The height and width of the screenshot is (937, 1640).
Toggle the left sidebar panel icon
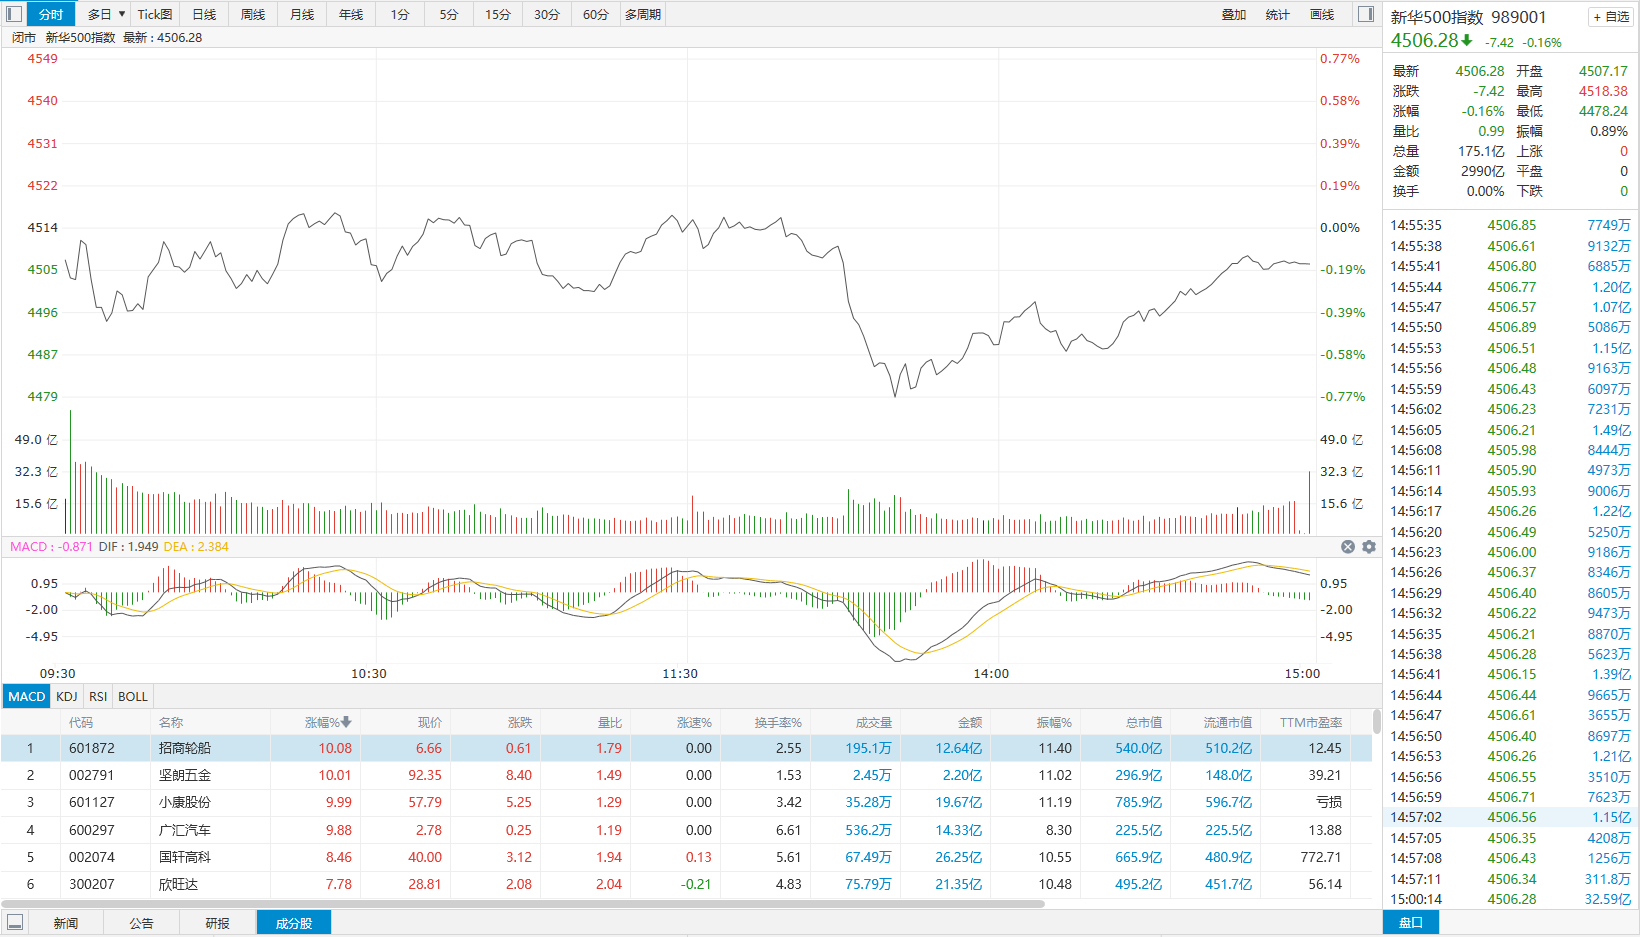[14, 14]
